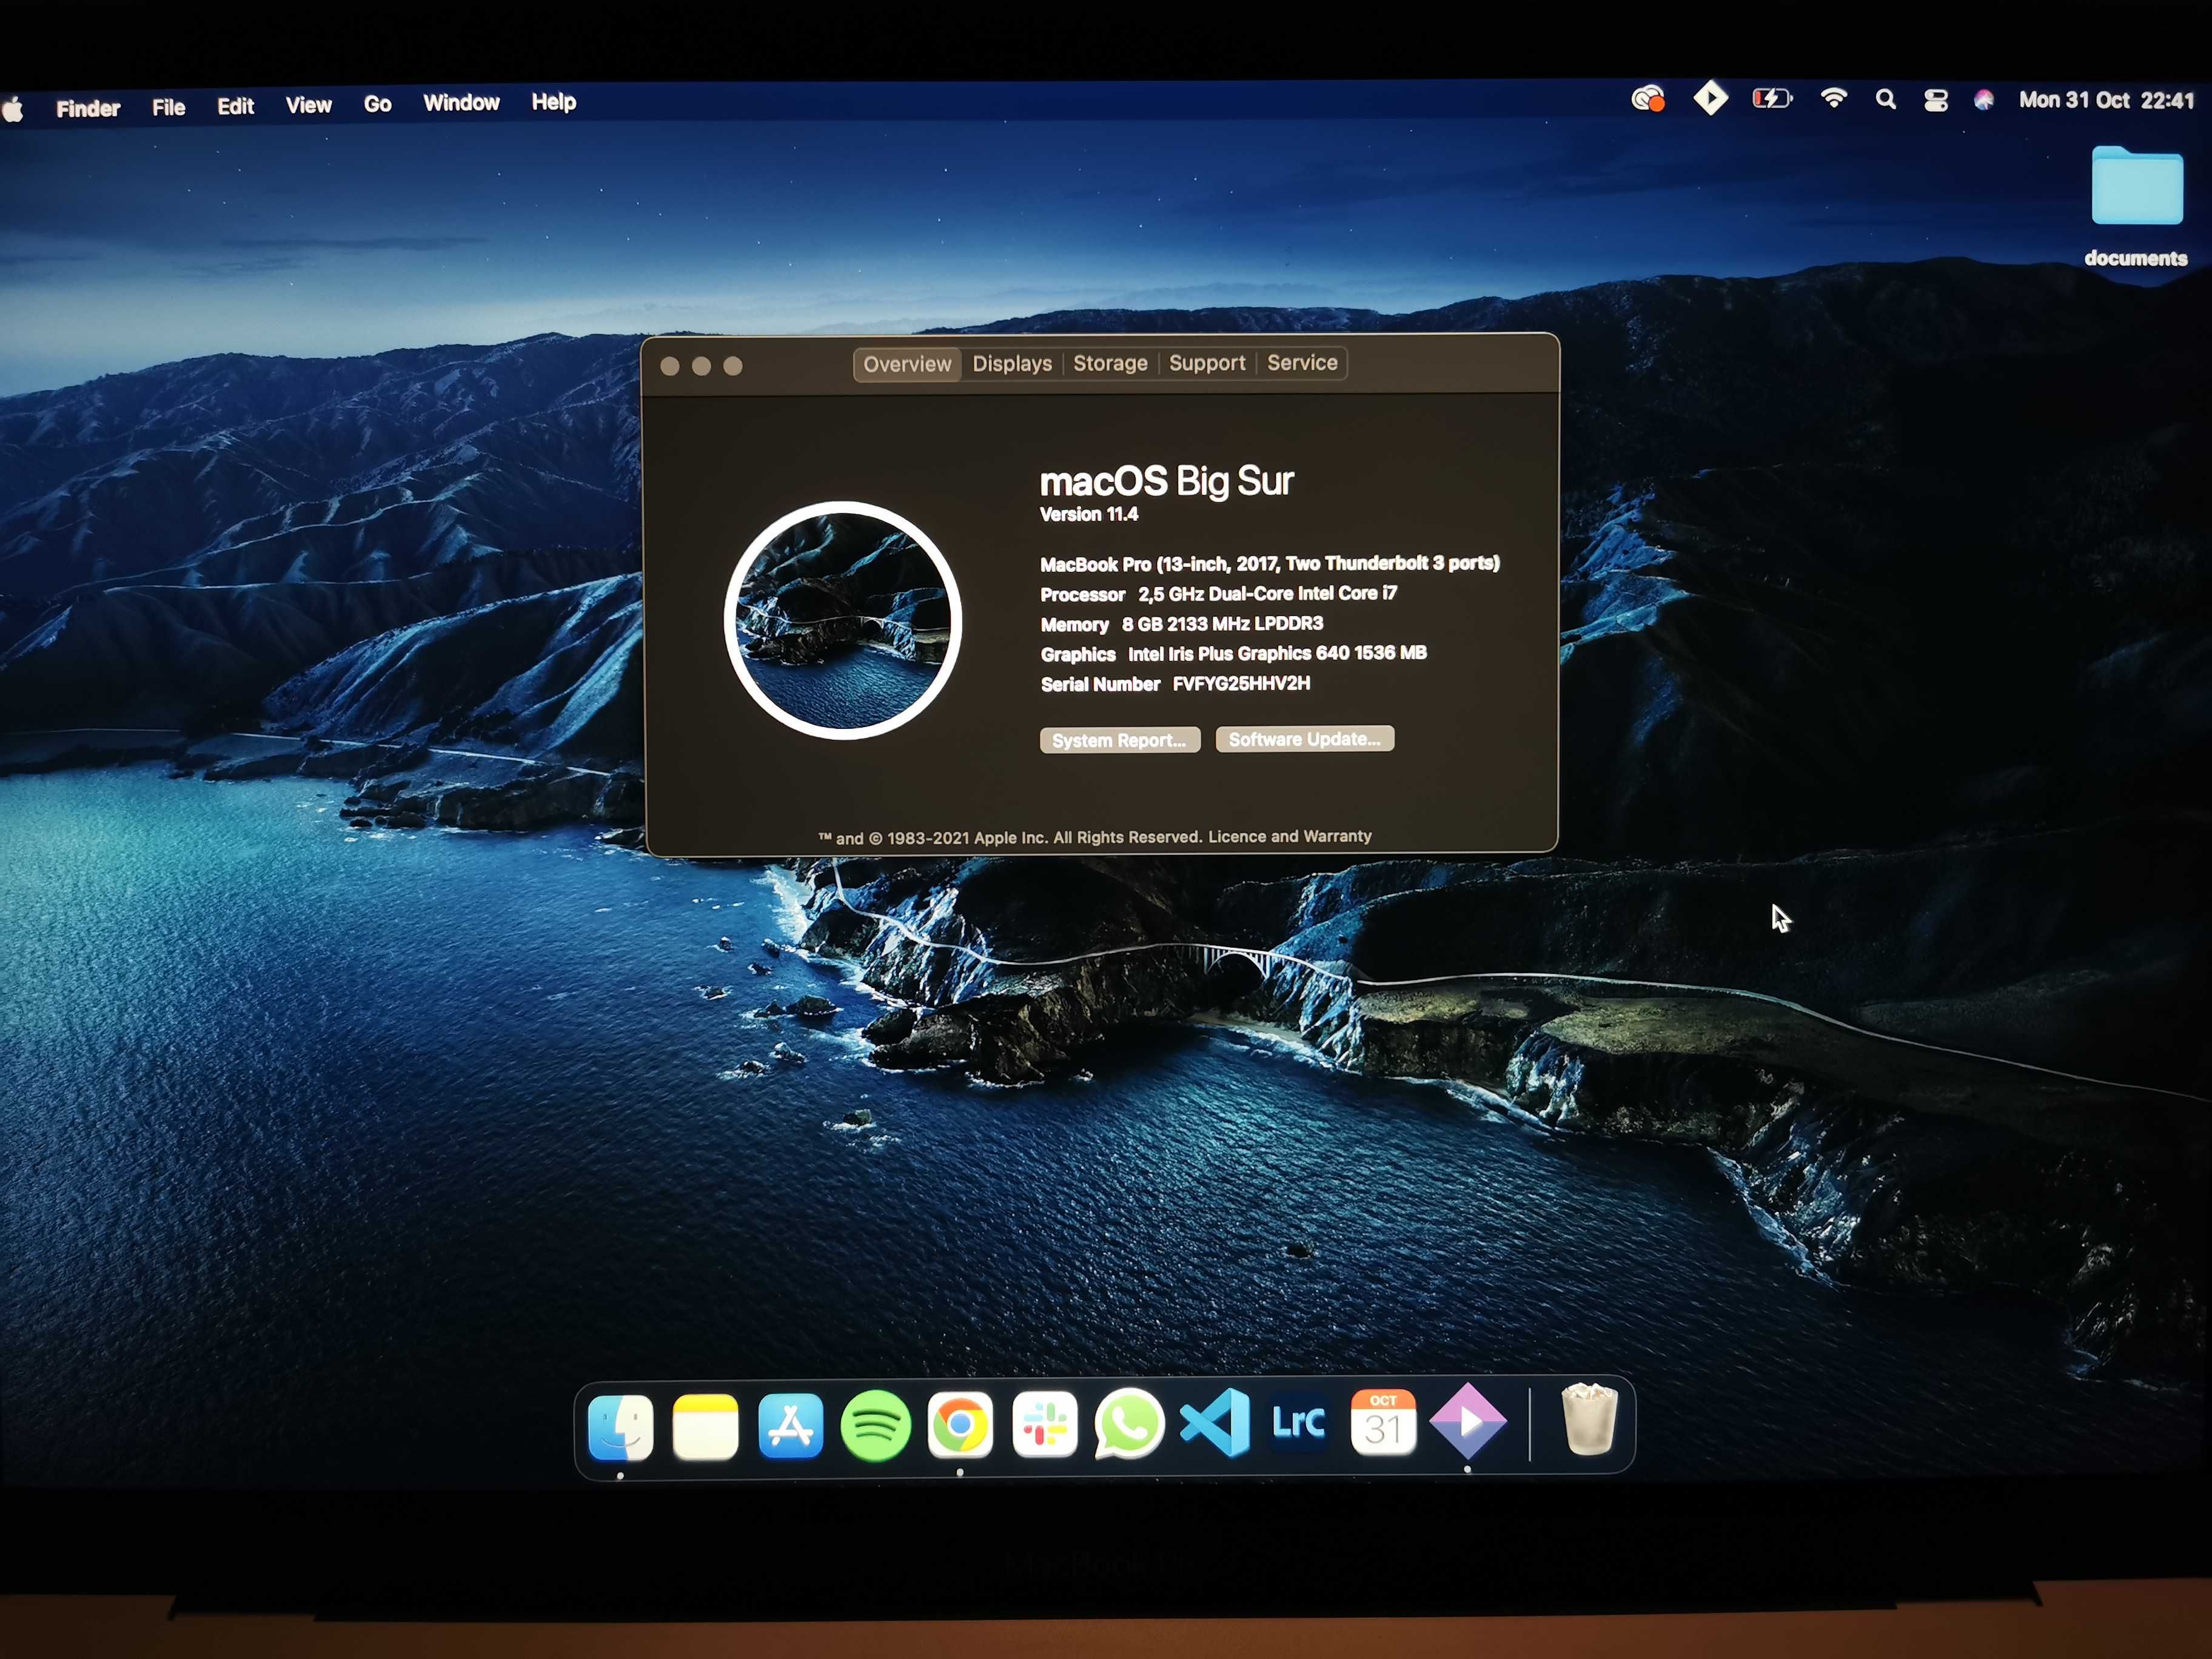Open the Wi-Fi menu
2212x1659 pixels.
point(1834,98)
